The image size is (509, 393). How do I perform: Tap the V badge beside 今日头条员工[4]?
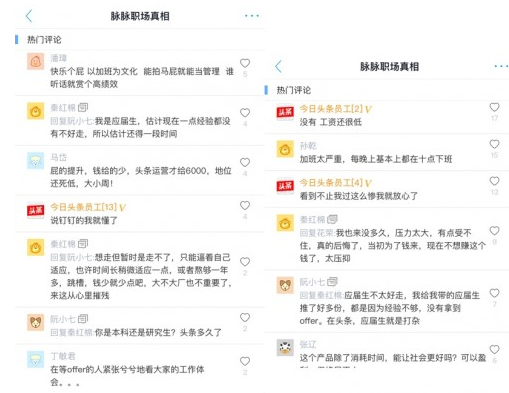[x=368, y=183]
